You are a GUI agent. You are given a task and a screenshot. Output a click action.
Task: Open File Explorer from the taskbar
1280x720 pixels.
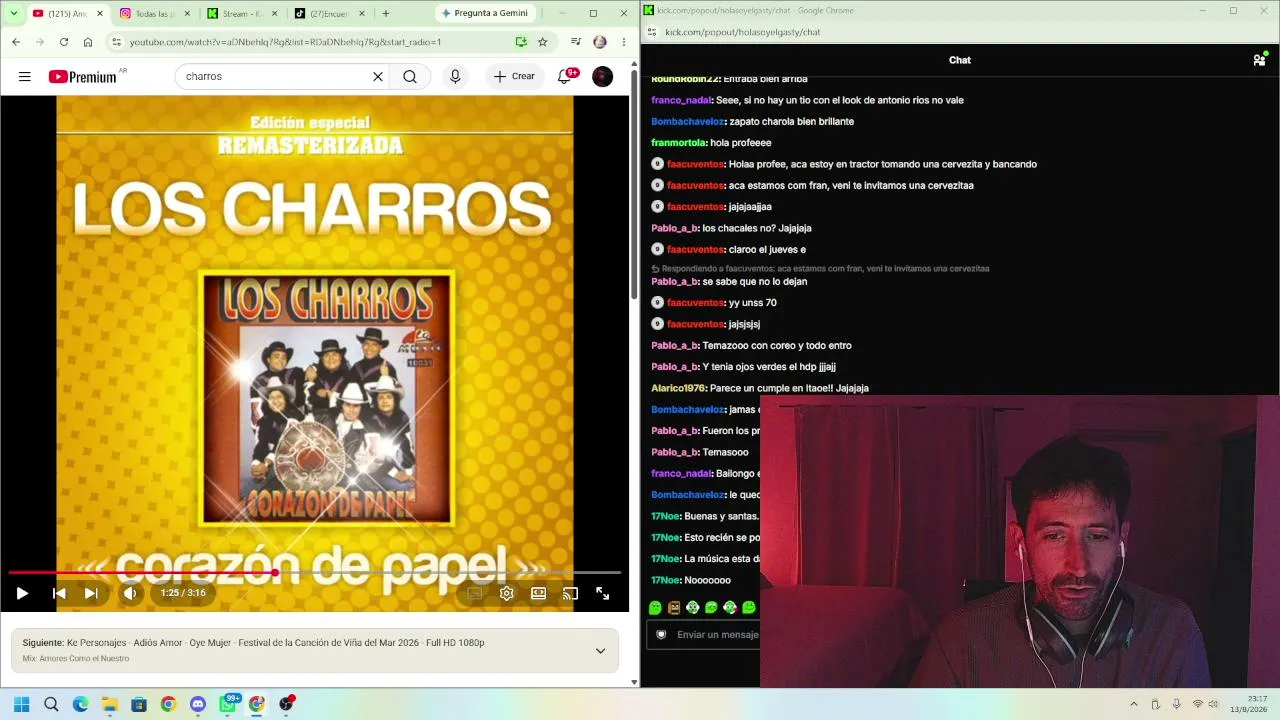click(110, 704)
